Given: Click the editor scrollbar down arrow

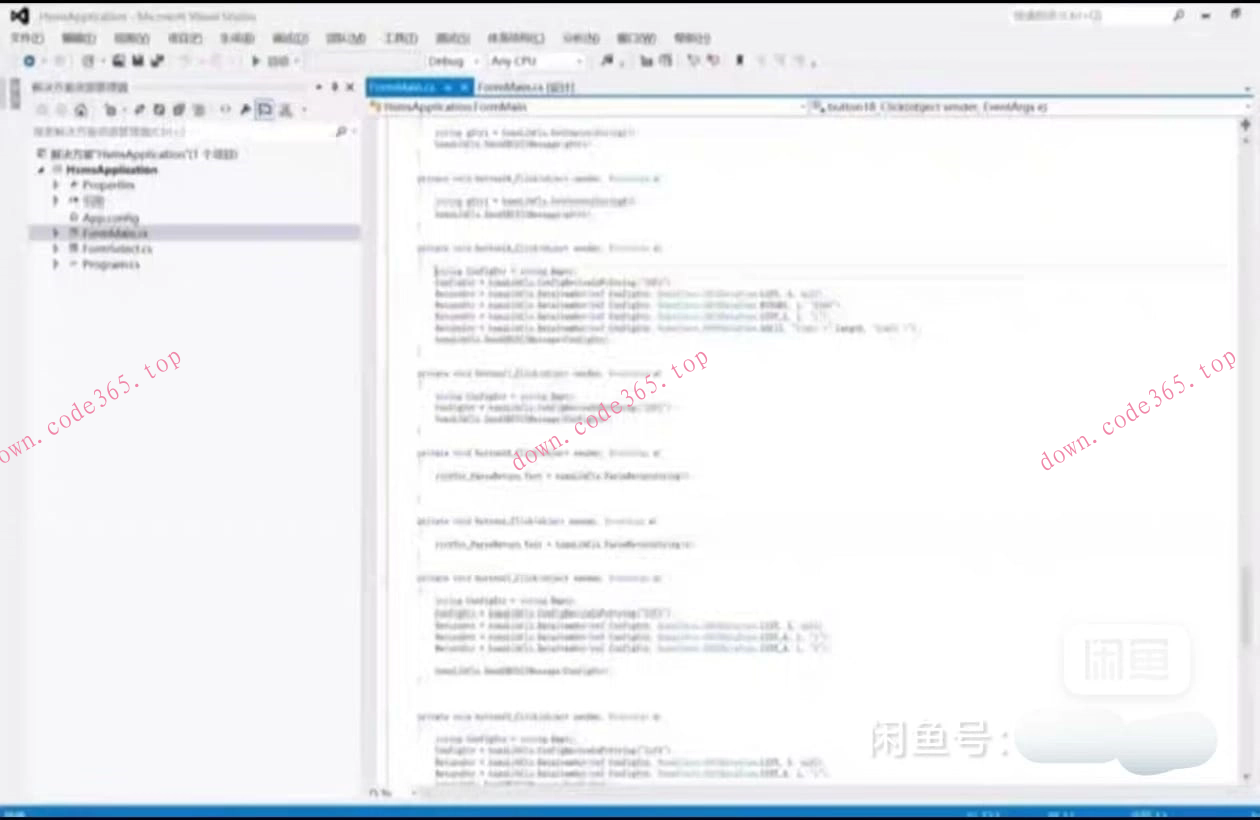Looking at the screenshot, I should [x=1246, y=776].
